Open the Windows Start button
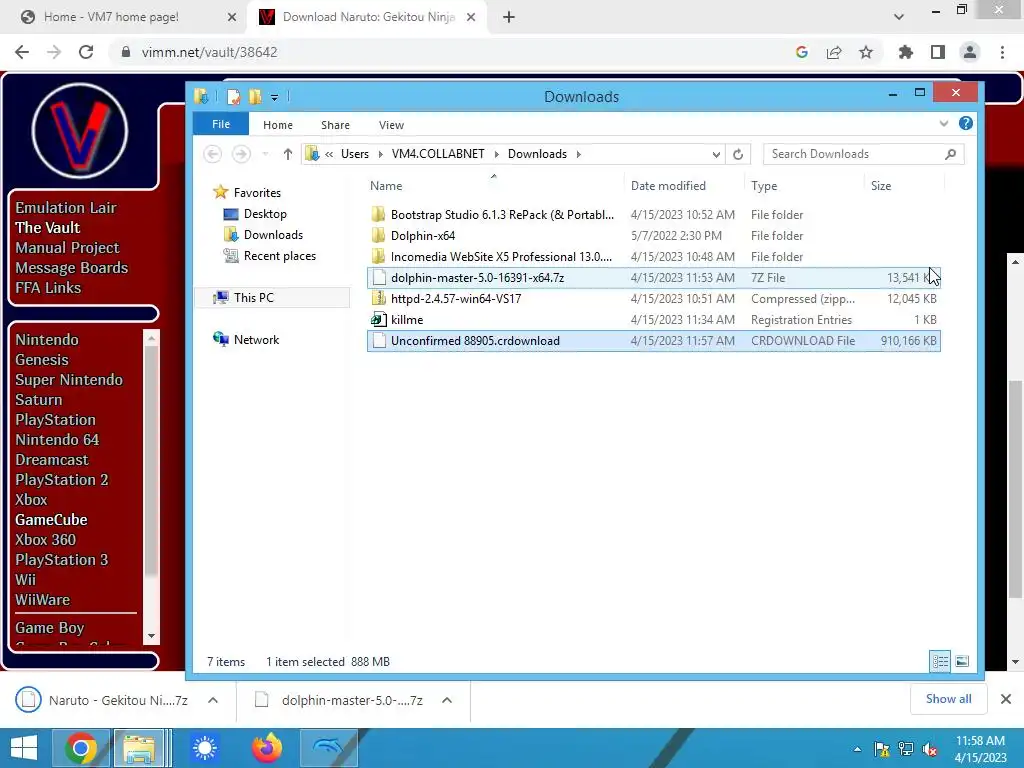Image resolution: width=1024 pixels, height=768 pixels. (24, 748)
